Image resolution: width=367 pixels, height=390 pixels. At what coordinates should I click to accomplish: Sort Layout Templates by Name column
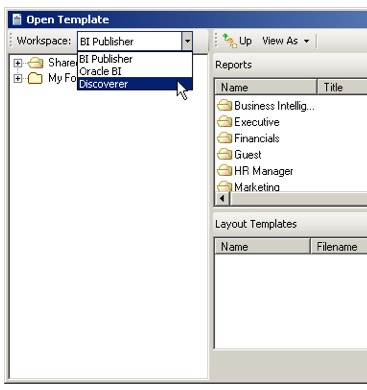tap(262, 247)
